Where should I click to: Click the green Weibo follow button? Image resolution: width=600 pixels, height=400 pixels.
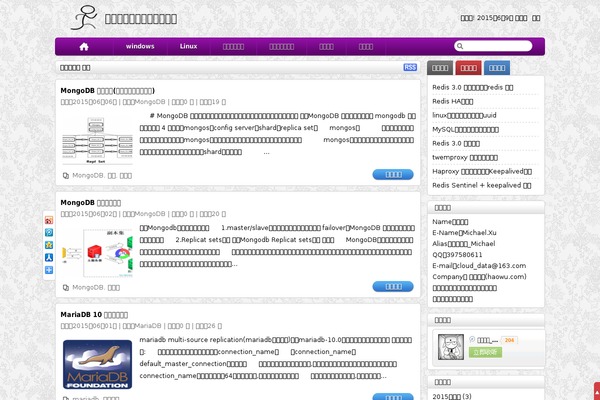[485, 352]
